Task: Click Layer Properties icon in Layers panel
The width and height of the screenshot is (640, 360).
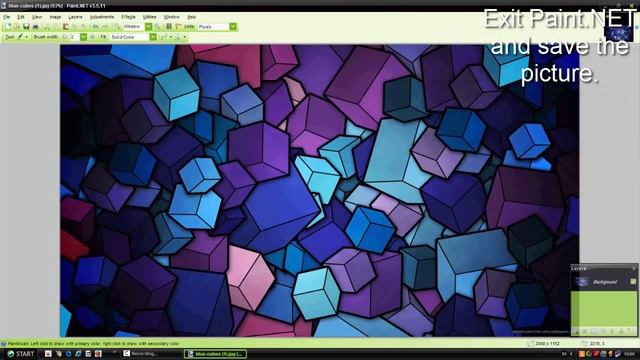Action: (629, 331)
